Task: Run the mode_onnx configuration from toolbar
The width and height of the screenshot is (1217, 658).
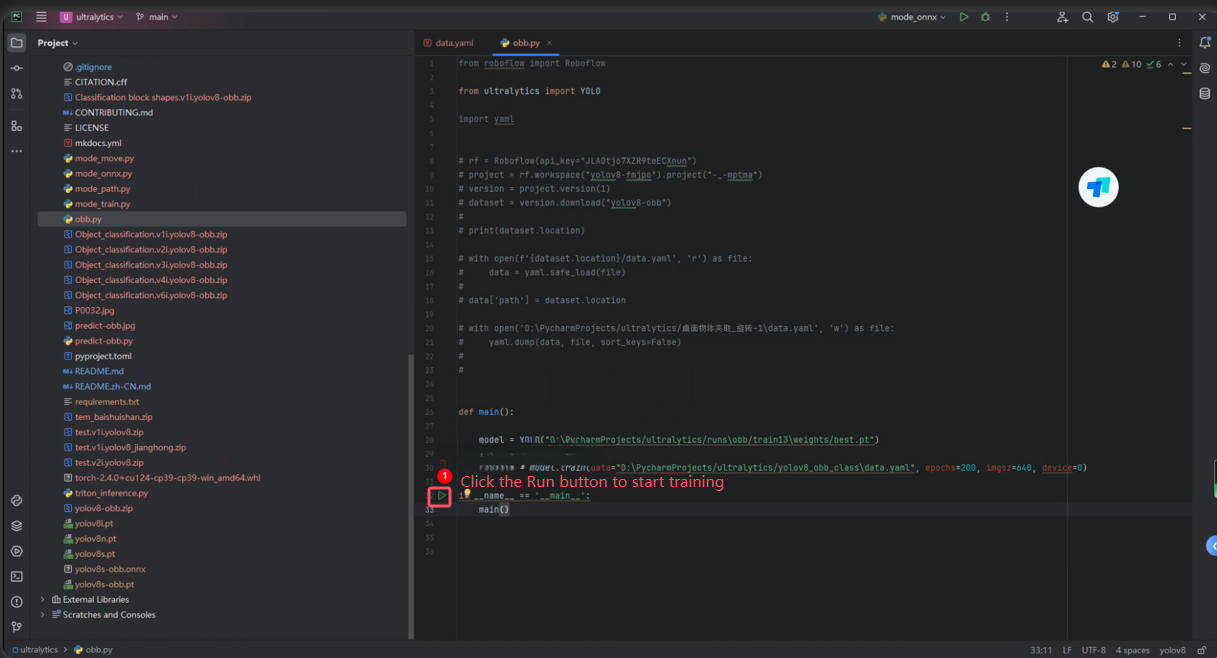Action: [x=964, y=17]
